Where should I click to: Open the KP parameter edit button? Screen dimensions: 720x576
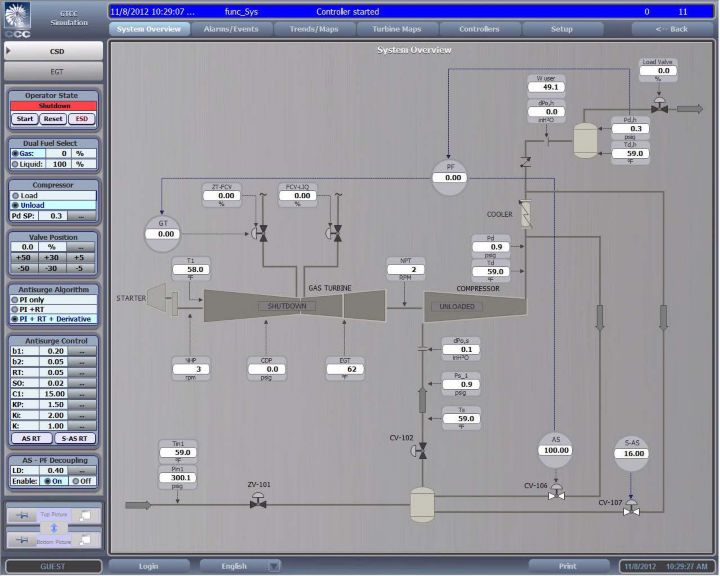point(87,405)
